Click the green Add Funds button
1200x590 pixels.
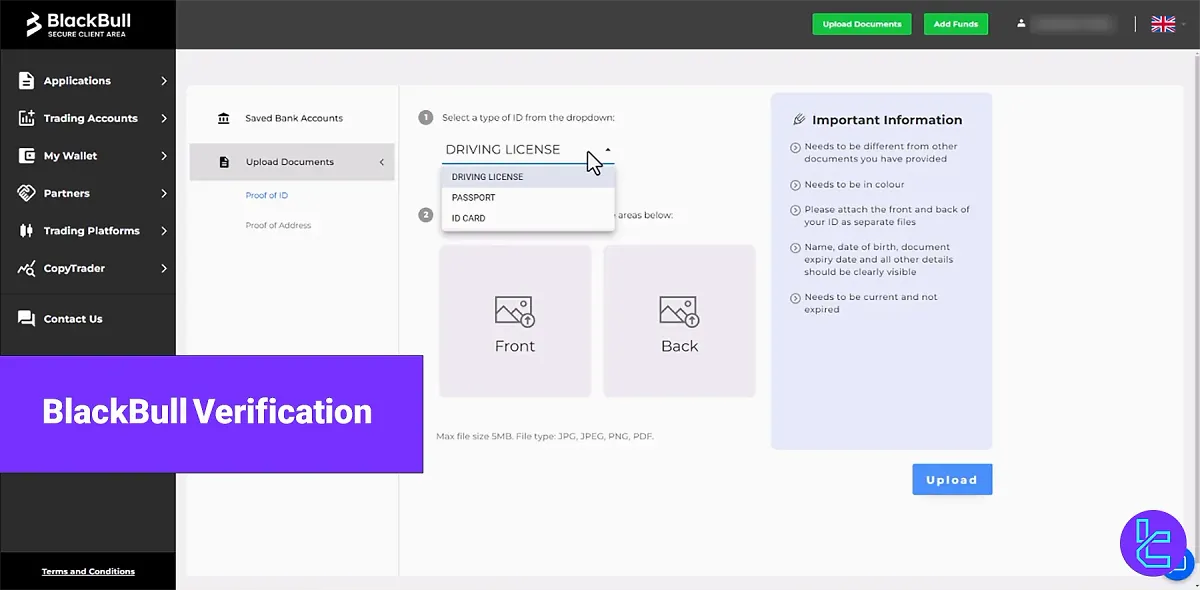pos(955,24)
